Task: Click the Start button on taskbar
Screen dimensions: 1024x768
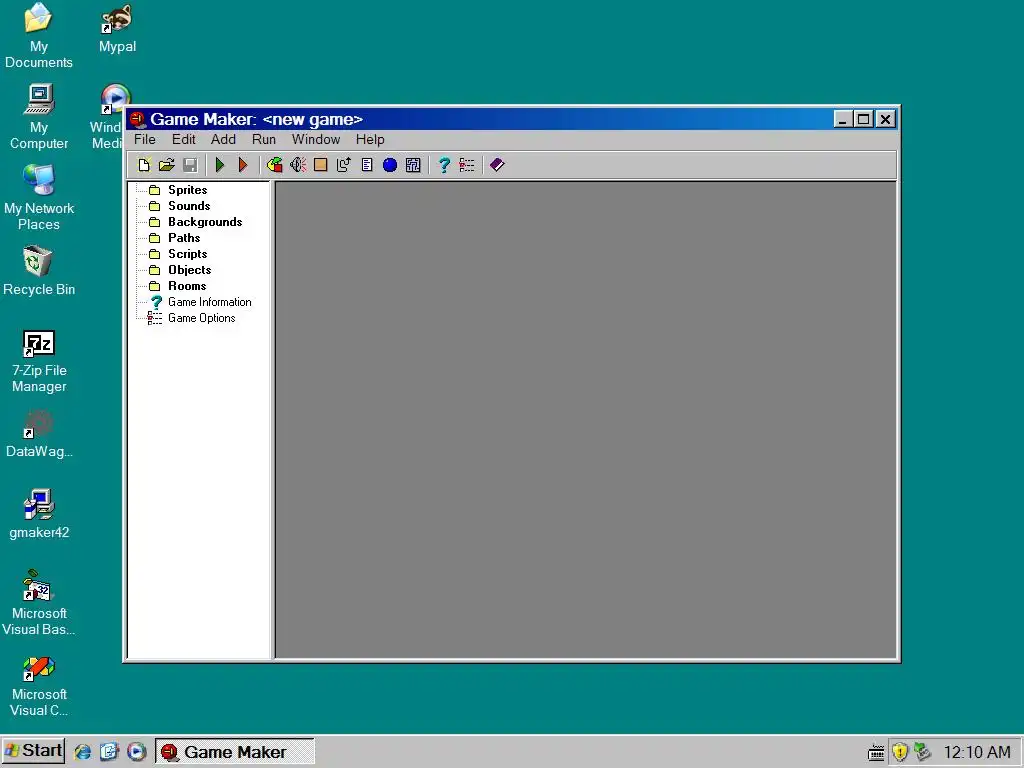Action: pyautogui.click(x=33, y=750)
